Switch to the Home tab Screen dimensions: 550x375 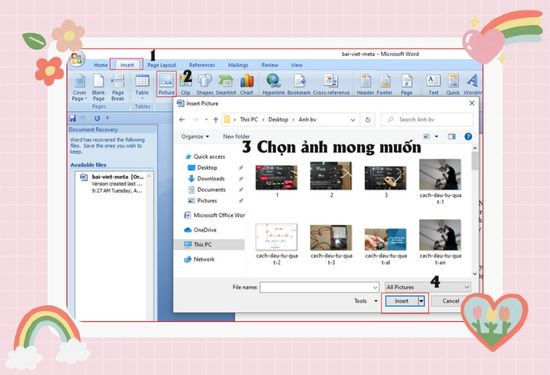[101, 65]
